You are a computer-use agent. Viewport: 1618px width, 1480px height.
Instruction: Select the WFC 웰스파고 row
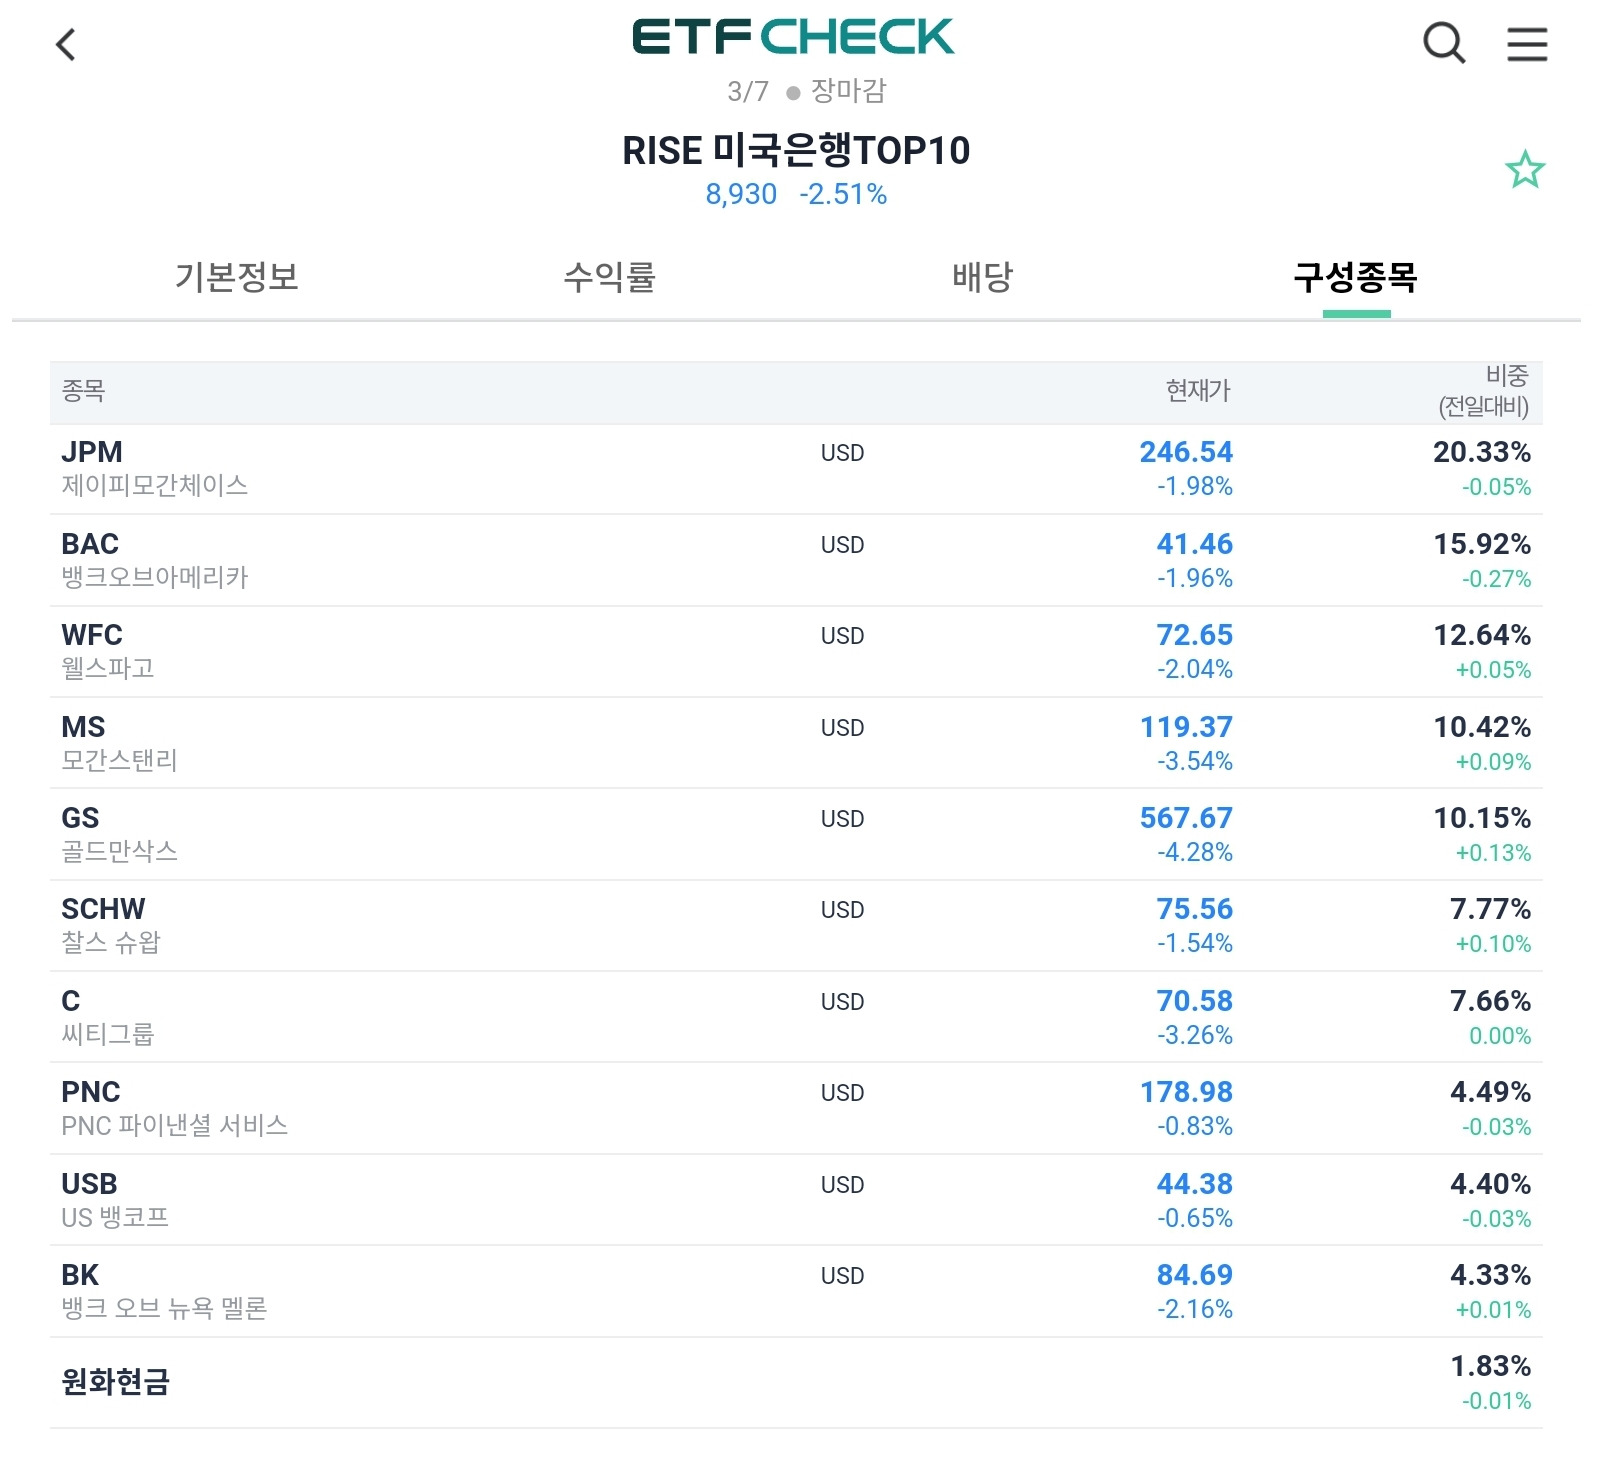click(796, 652)
